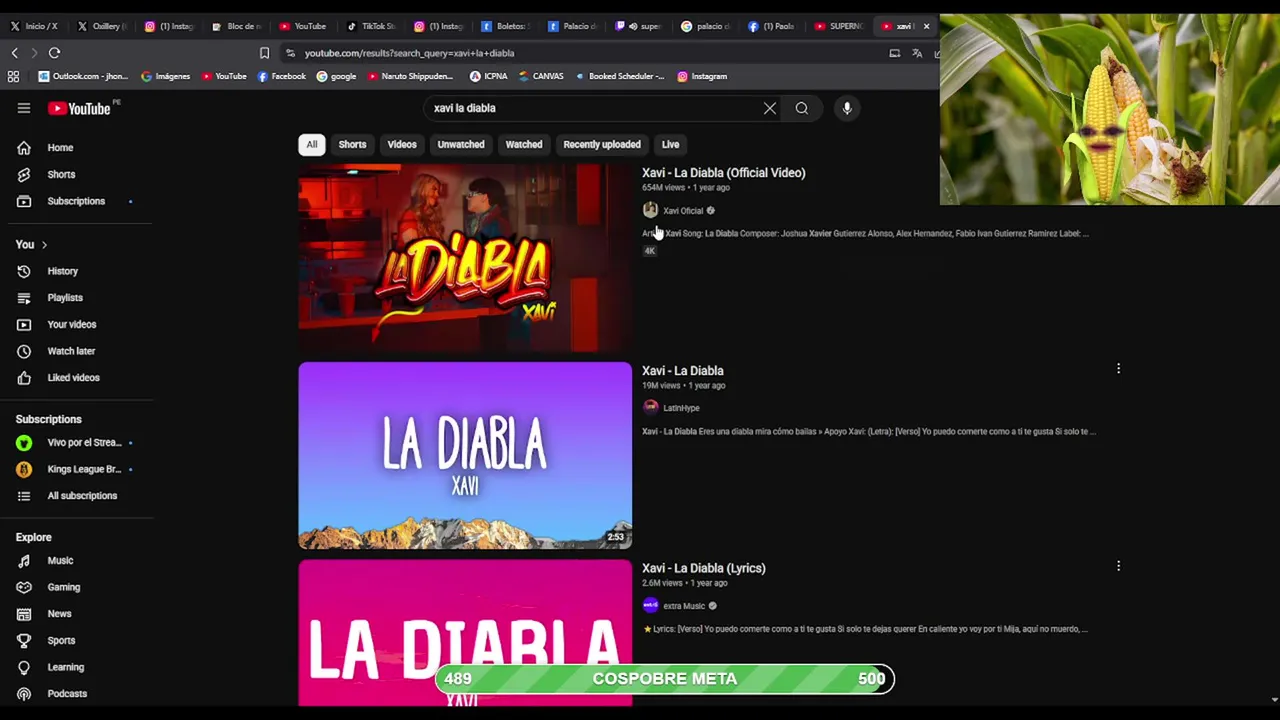Click the browser back arrow

14,53
